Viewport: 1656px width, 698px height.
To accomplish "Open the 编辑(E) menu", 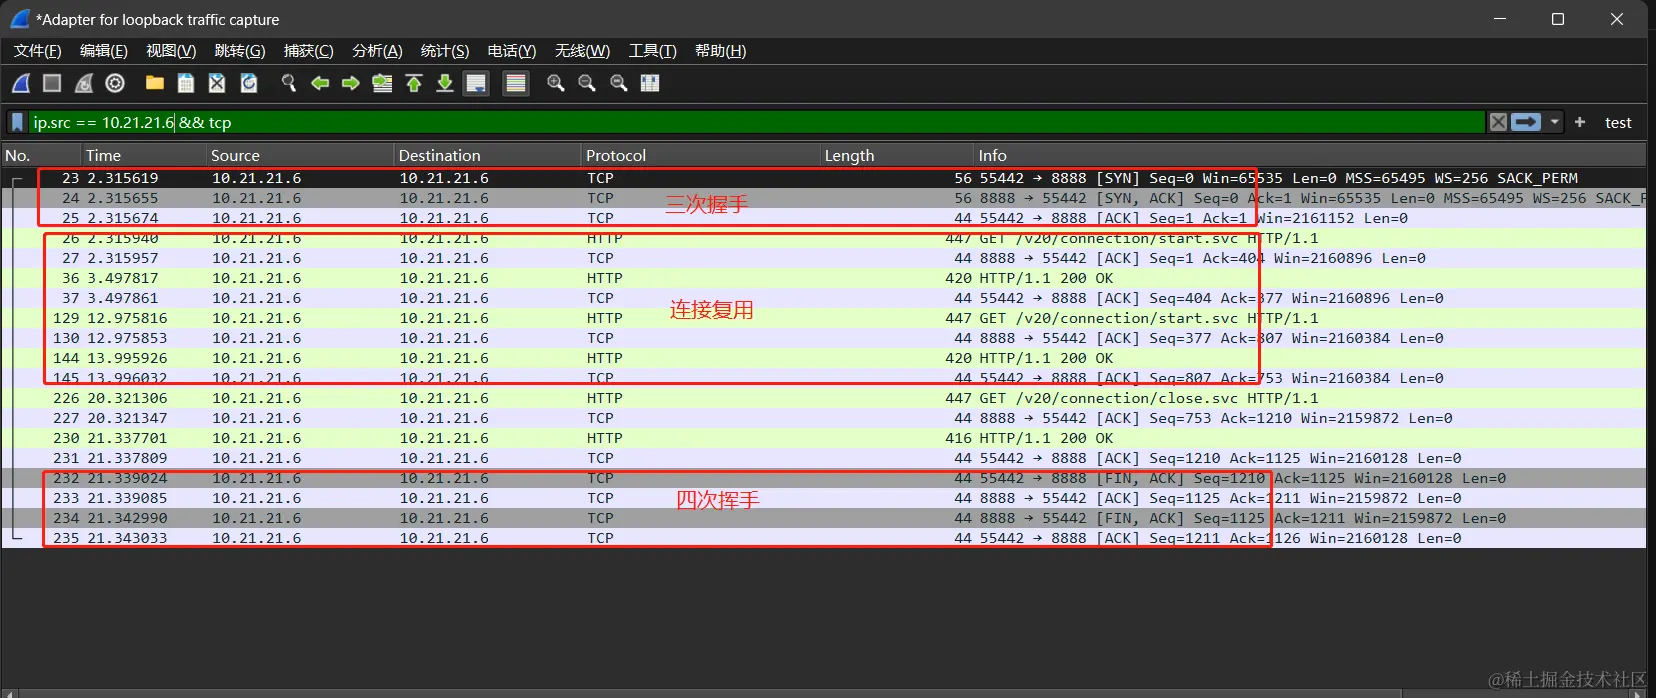I will click(104, 51).
